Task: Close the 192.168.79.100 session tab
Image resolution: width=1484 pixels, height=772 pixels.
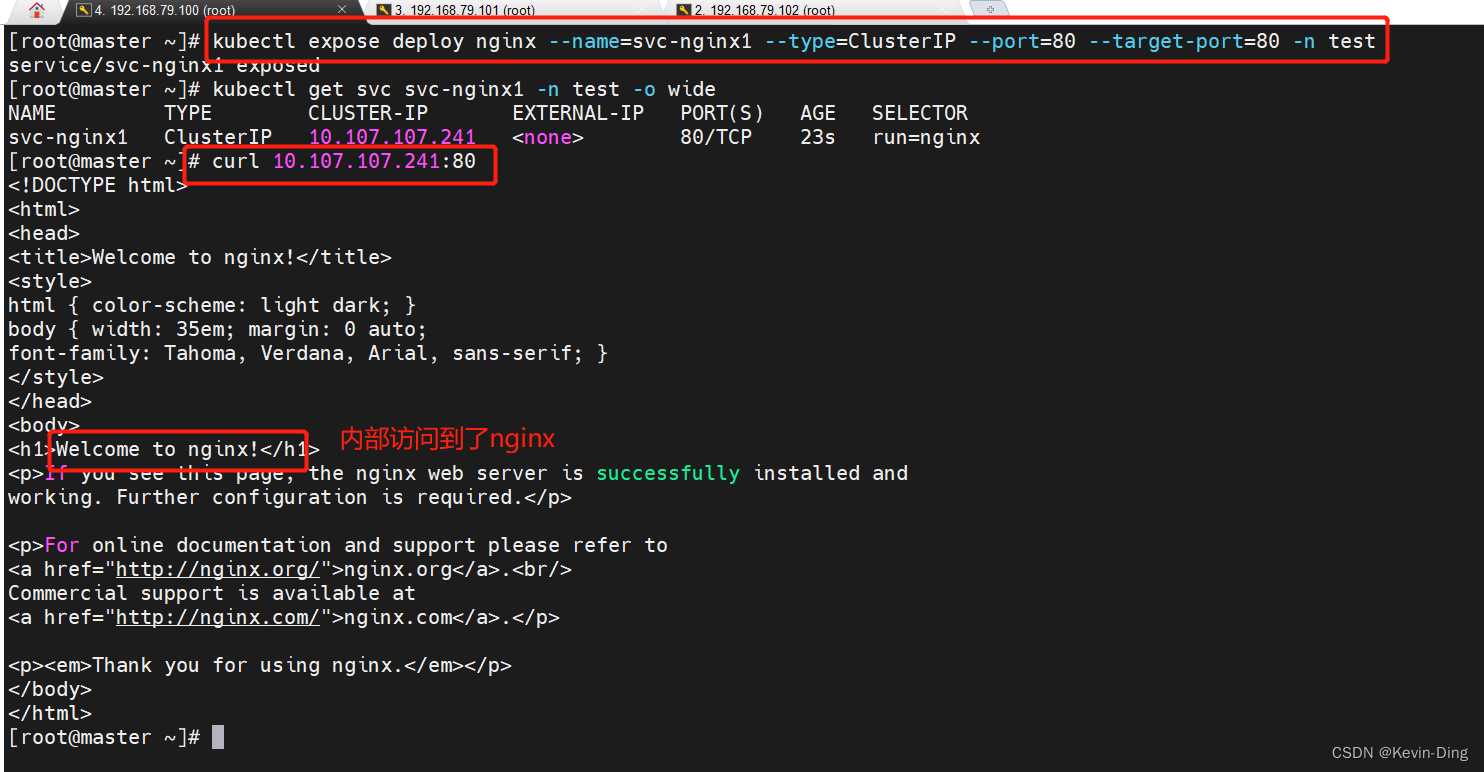Action: (x=342, y=10)
